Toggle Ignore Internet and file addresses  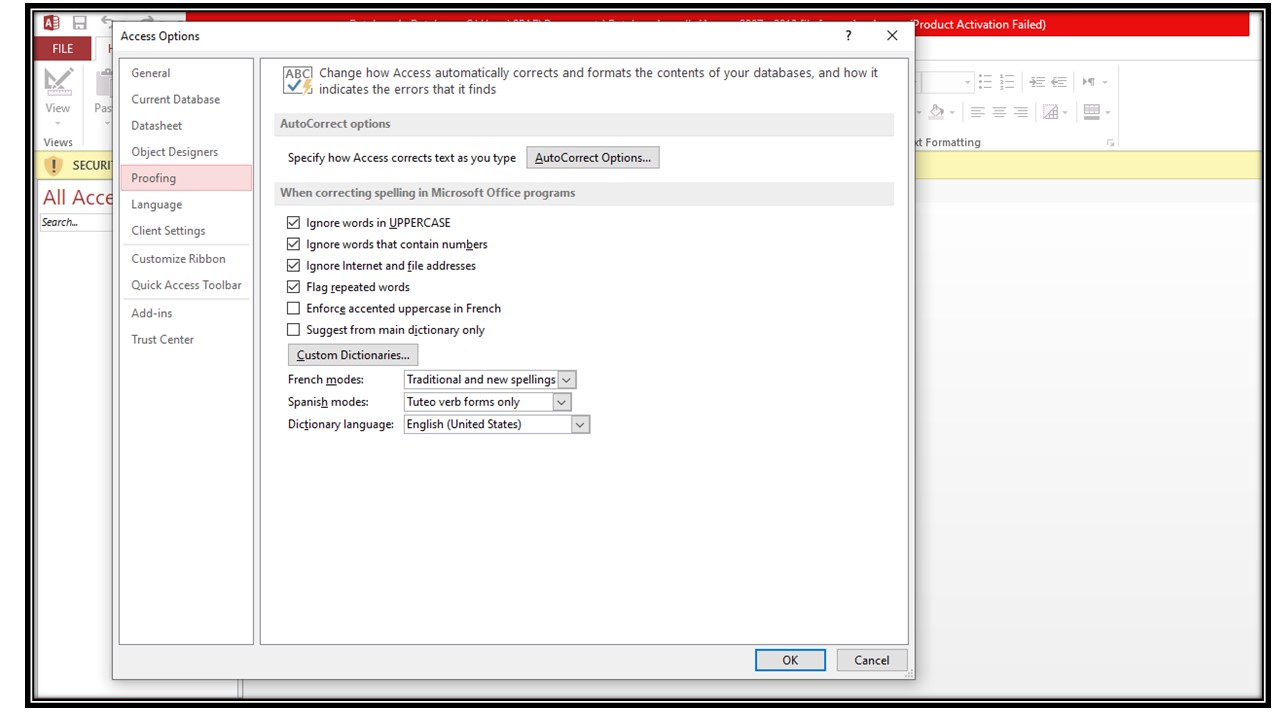click(x=293, y=265)
